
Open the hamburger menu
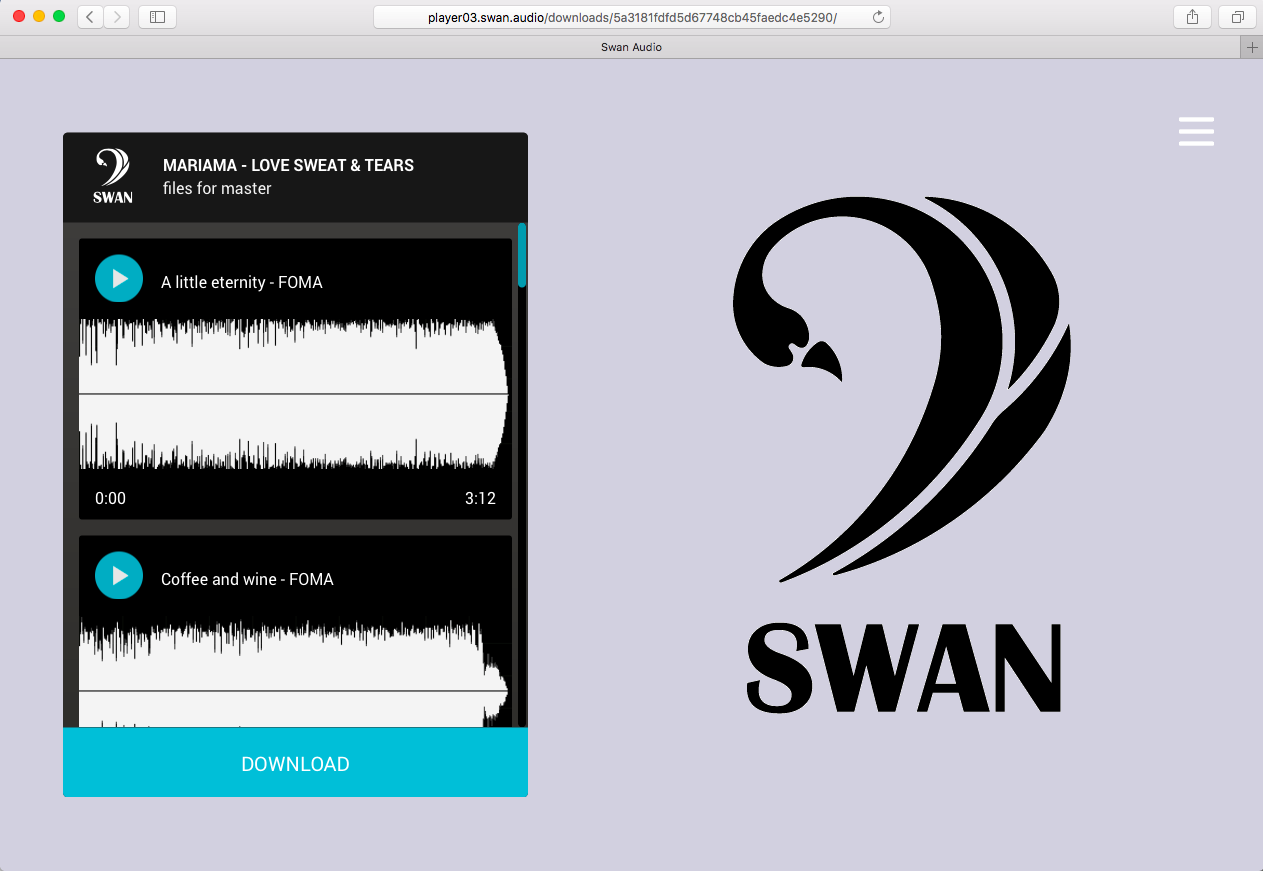coord(1196,131)
